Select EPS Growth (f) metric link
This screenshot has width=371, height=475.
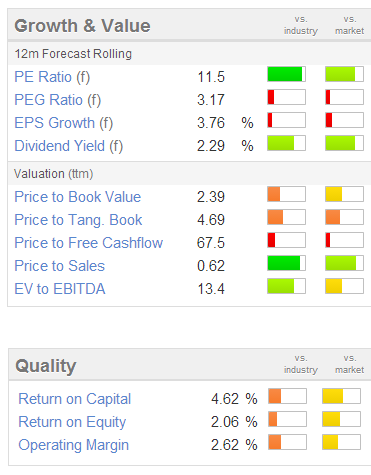[x=64, y=123]
